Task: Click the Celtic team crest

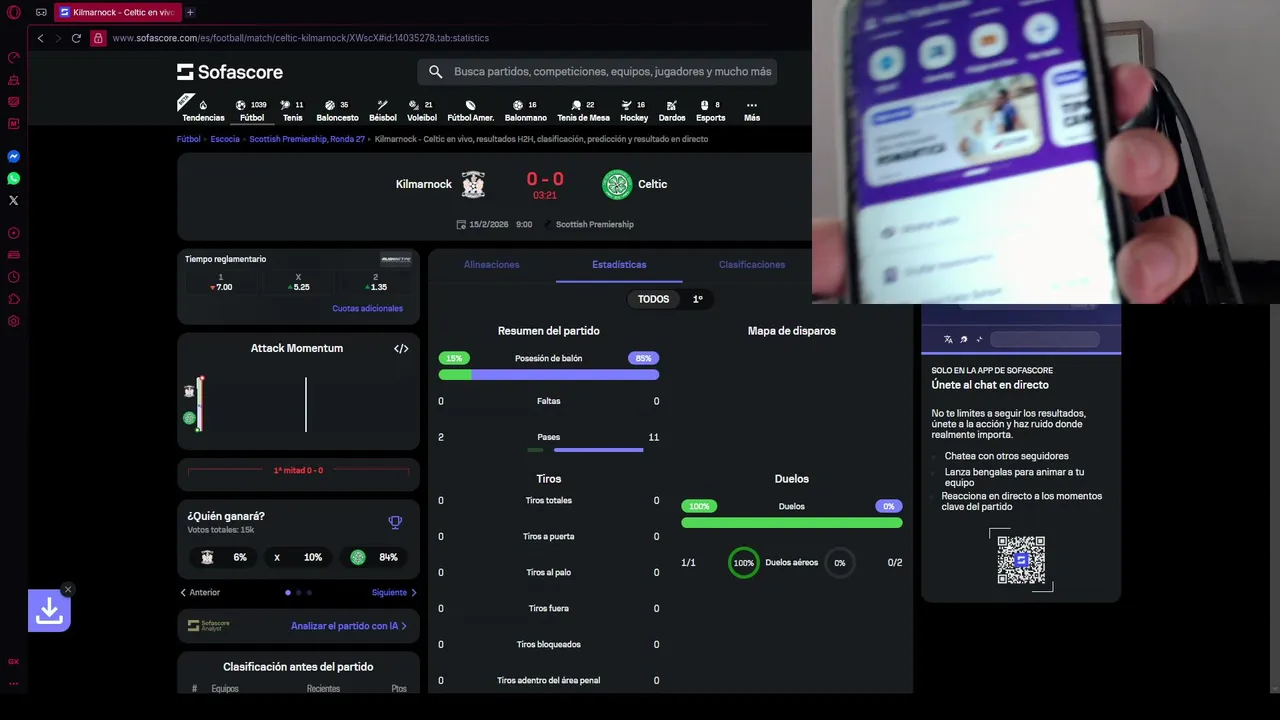Action: [x=617, y=184]
